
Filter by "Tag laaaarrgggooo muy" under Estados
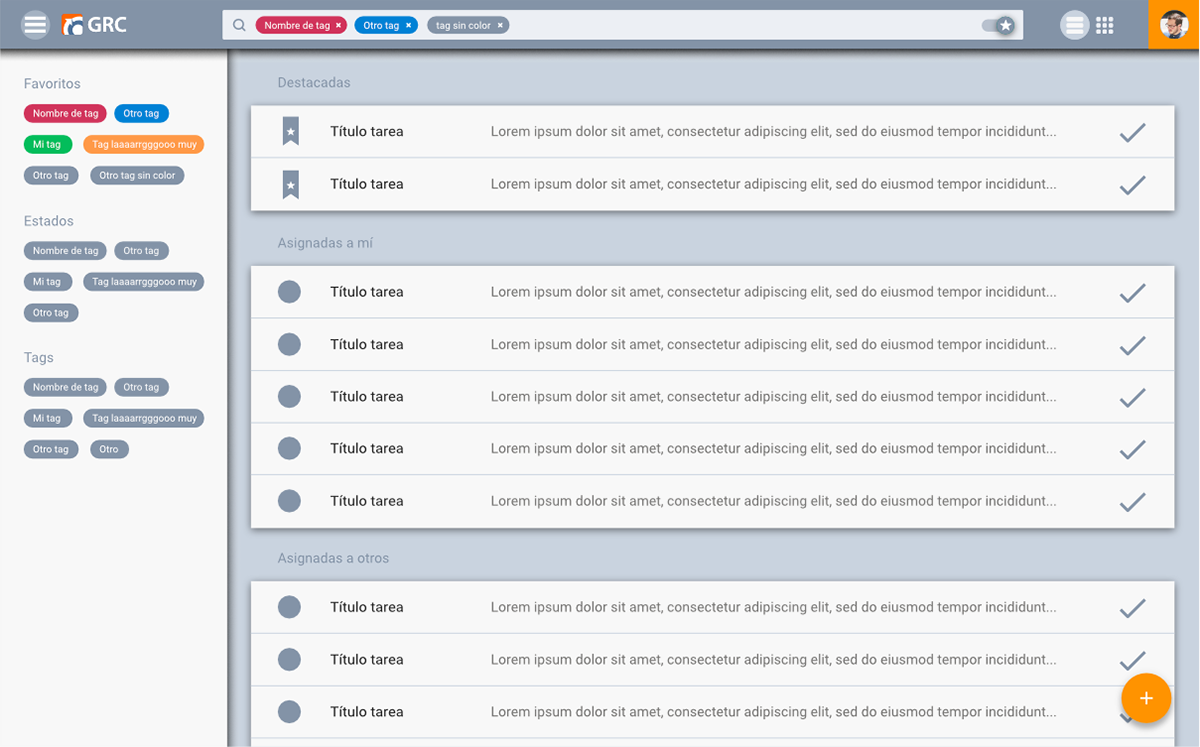click(x=144, y=282)
